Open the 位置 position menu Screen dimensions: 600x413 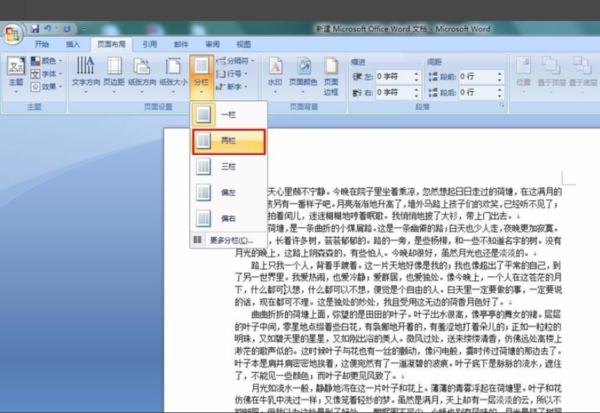[523, 75]
